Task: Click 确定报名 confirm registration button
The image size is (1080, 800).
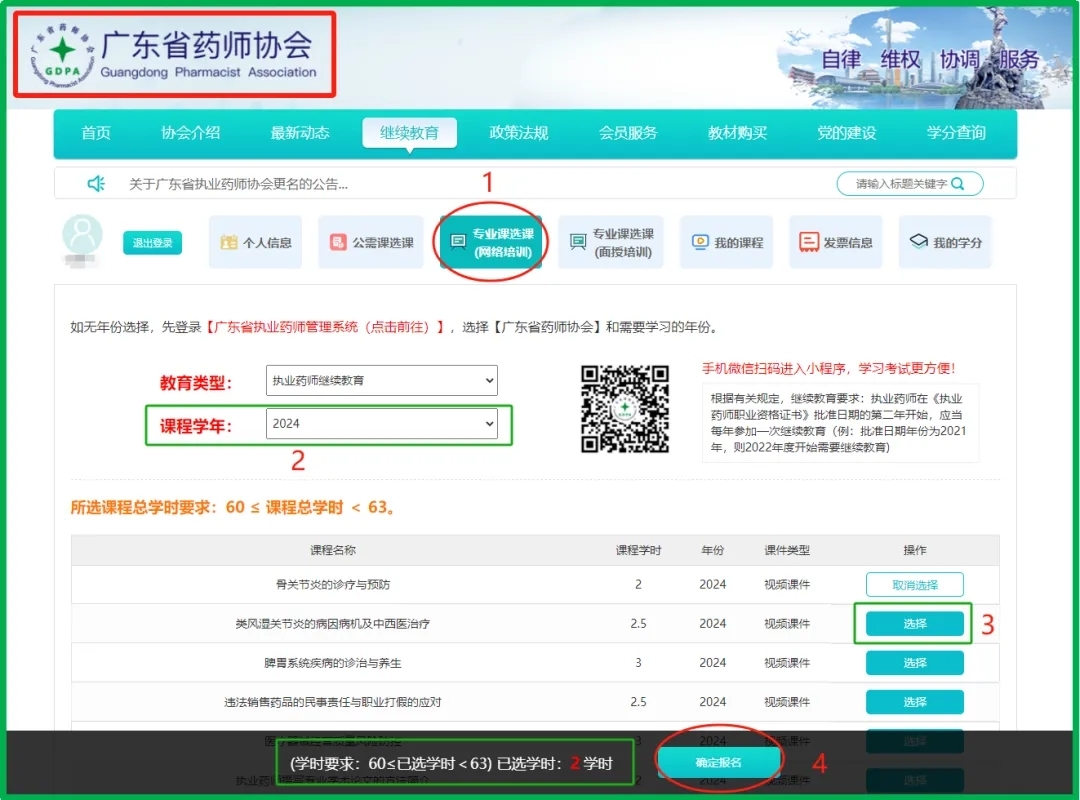Action: coord(718,762)
